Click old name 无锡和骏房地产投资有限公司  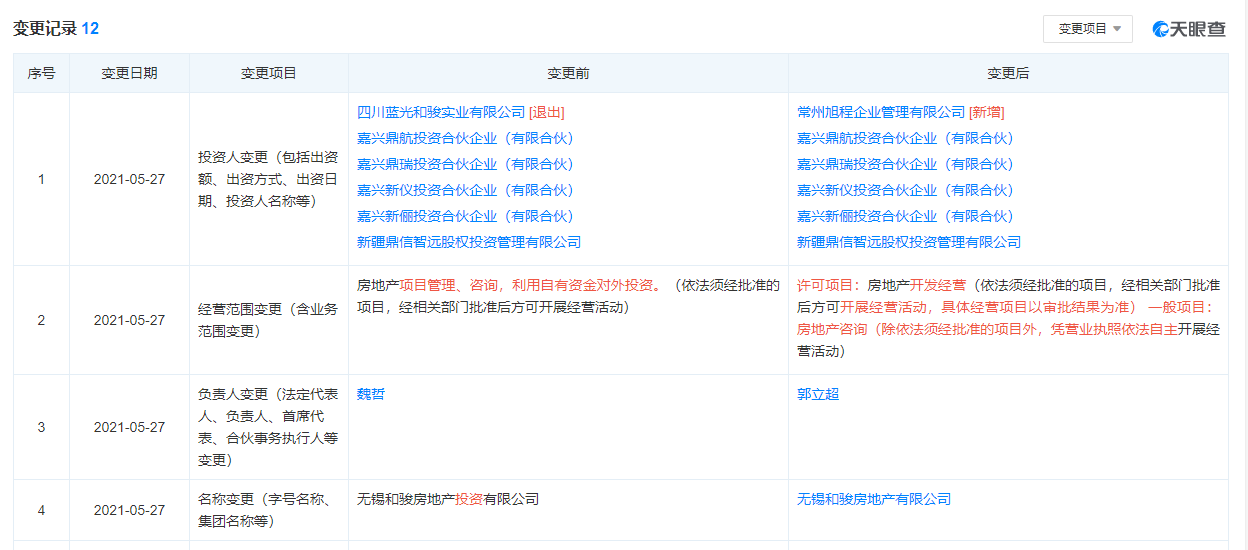448,499
